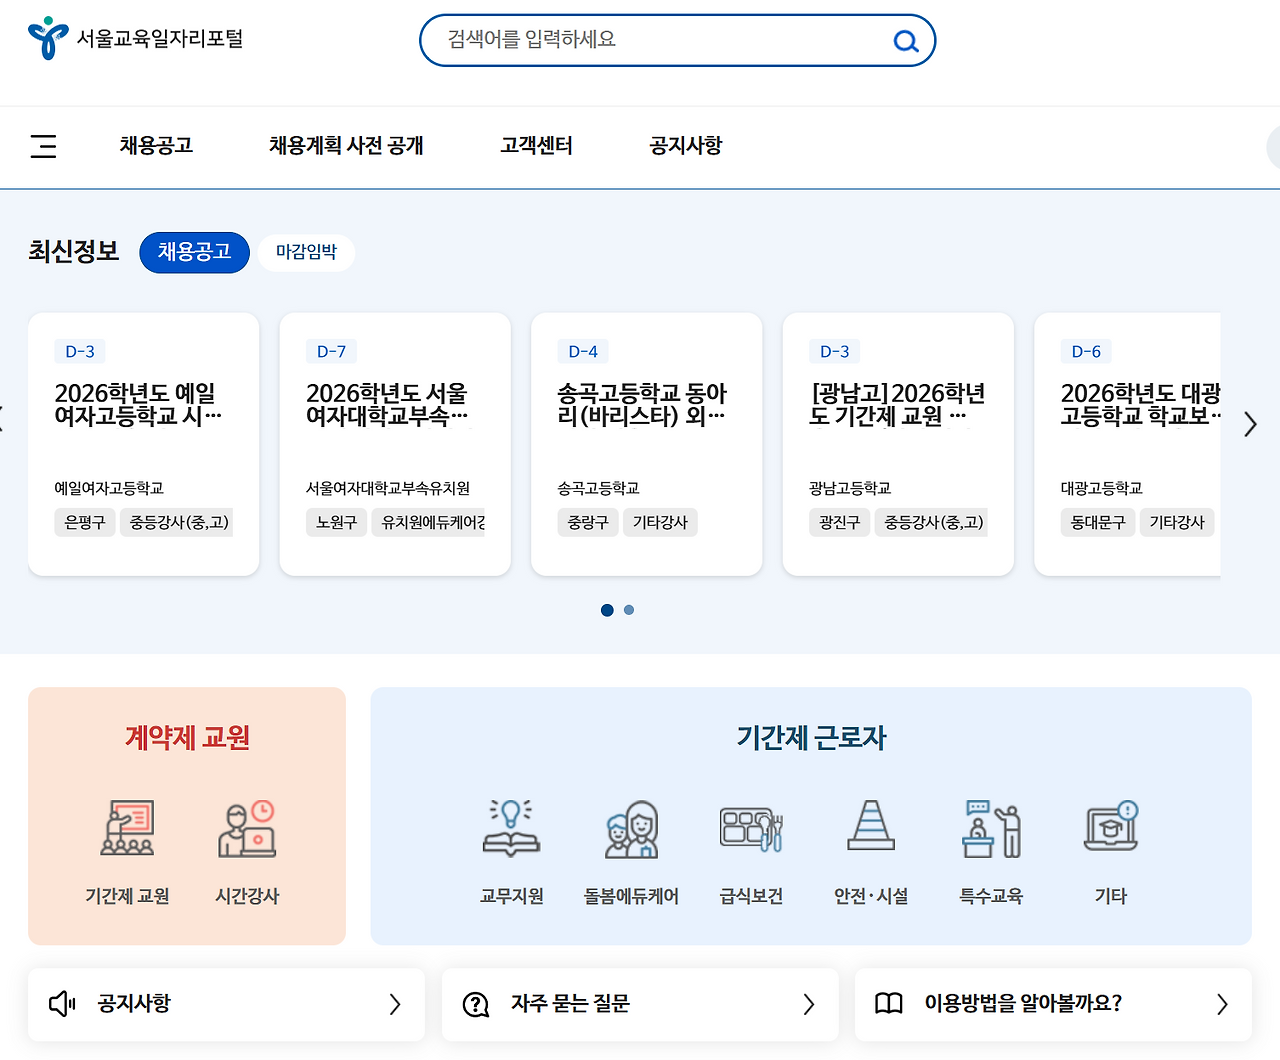Expand 이용방법을 알아볼까? chevron

[1222, 1004]
